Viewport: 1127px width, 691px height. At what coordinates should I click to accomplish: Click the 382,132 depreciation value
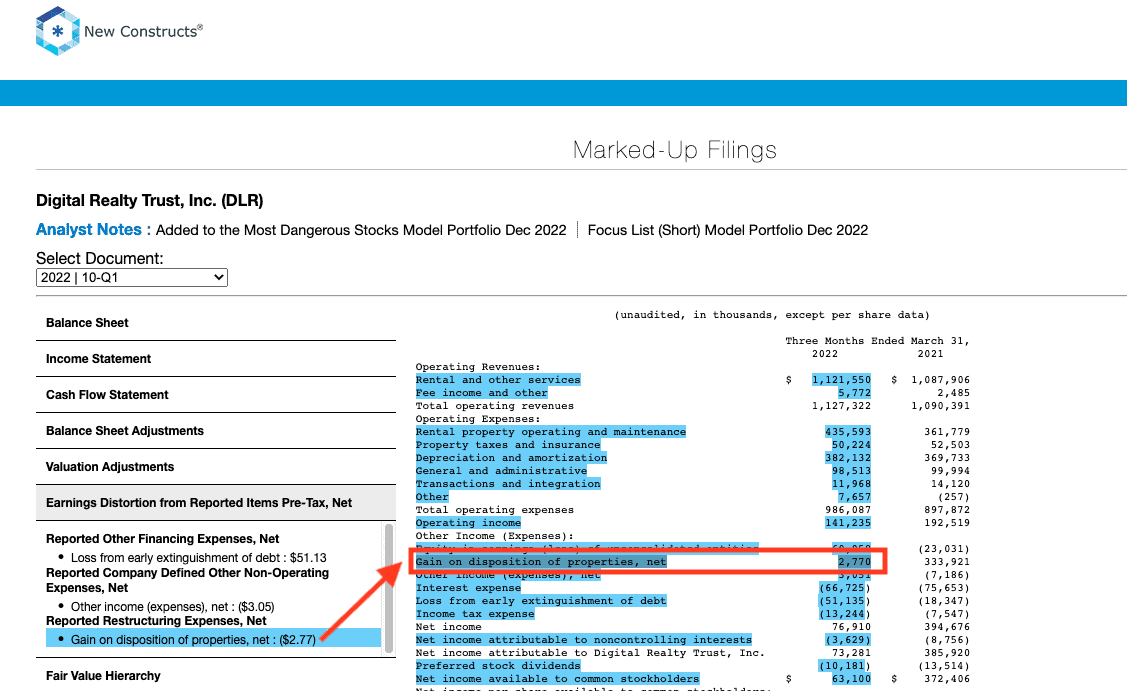tap(847, 457)
